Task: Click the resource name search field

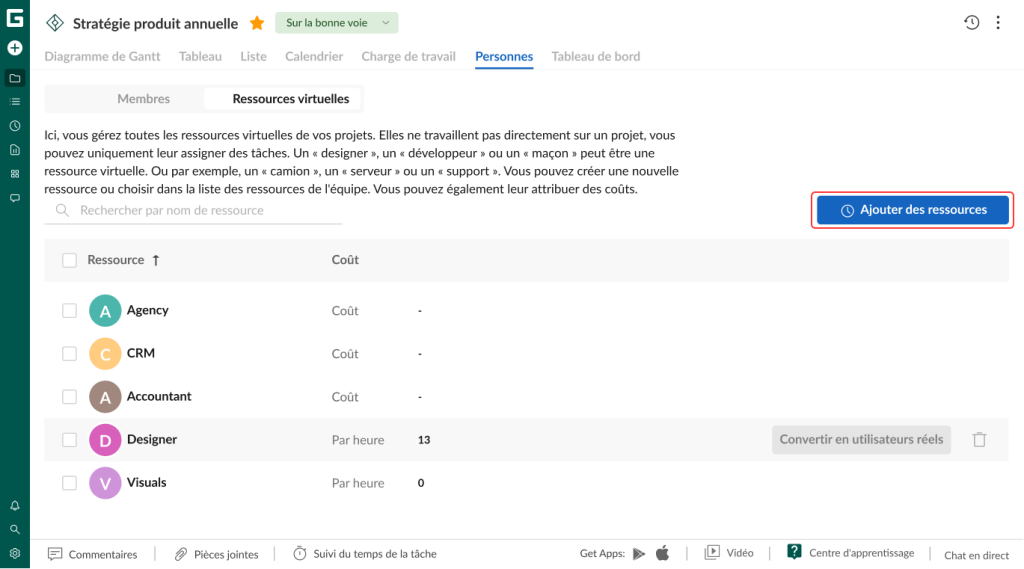Action: point(193,210)
